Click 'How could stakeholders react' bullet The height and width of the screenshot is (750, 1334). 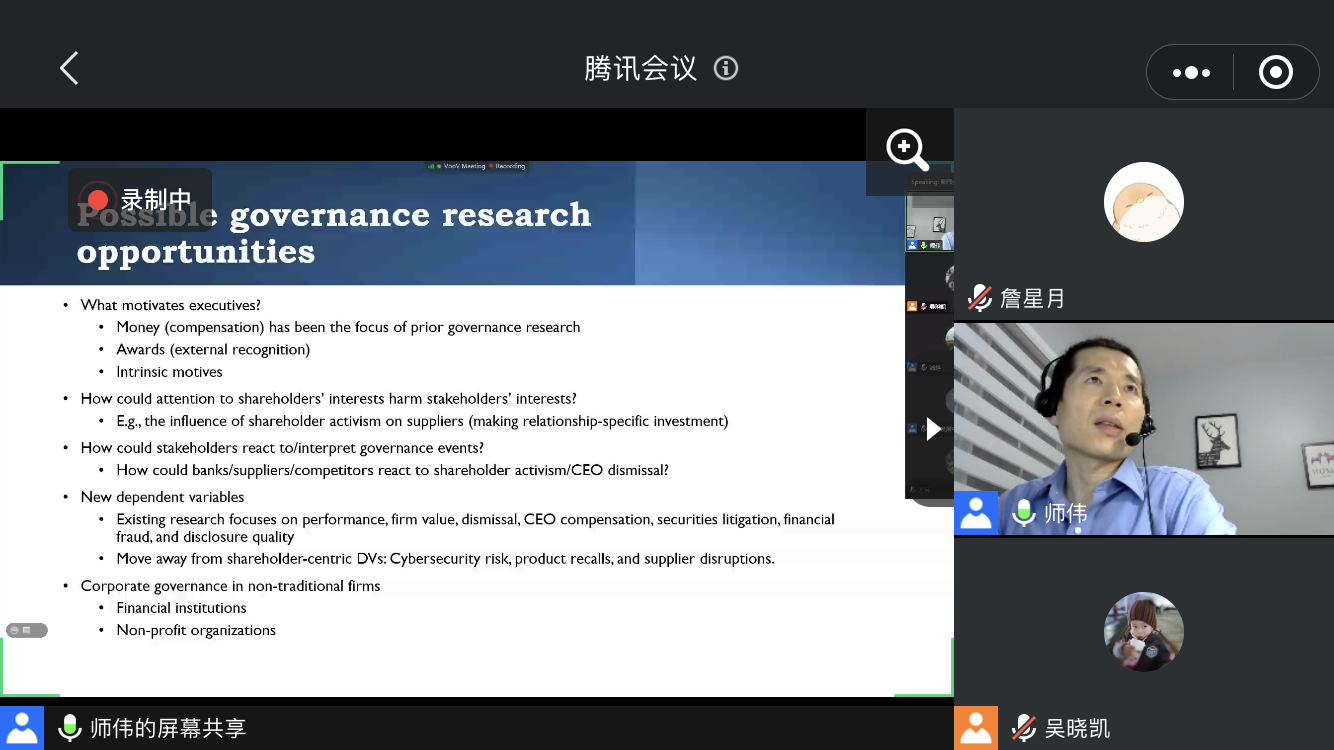tap(282, 448)
